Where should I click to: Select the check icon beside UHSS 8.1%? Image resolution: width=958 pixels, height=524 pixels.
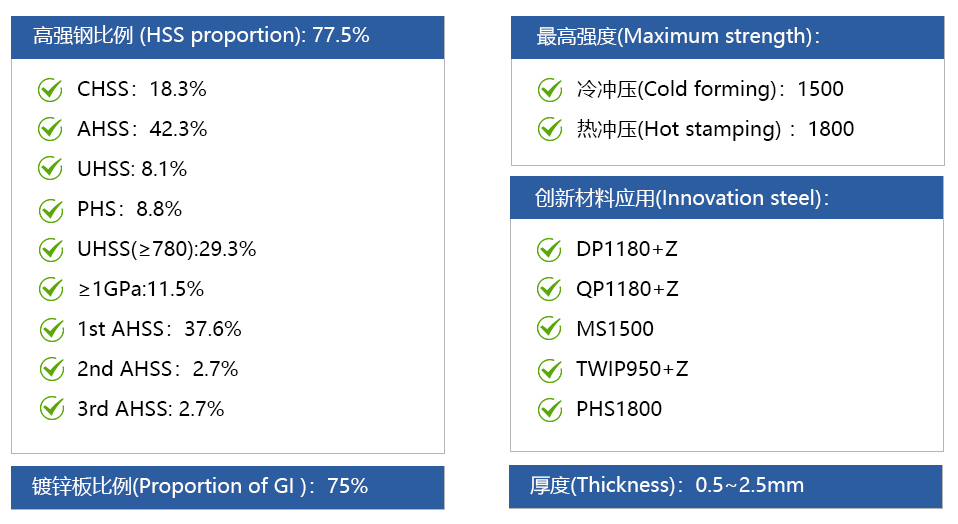pos(50,169)
